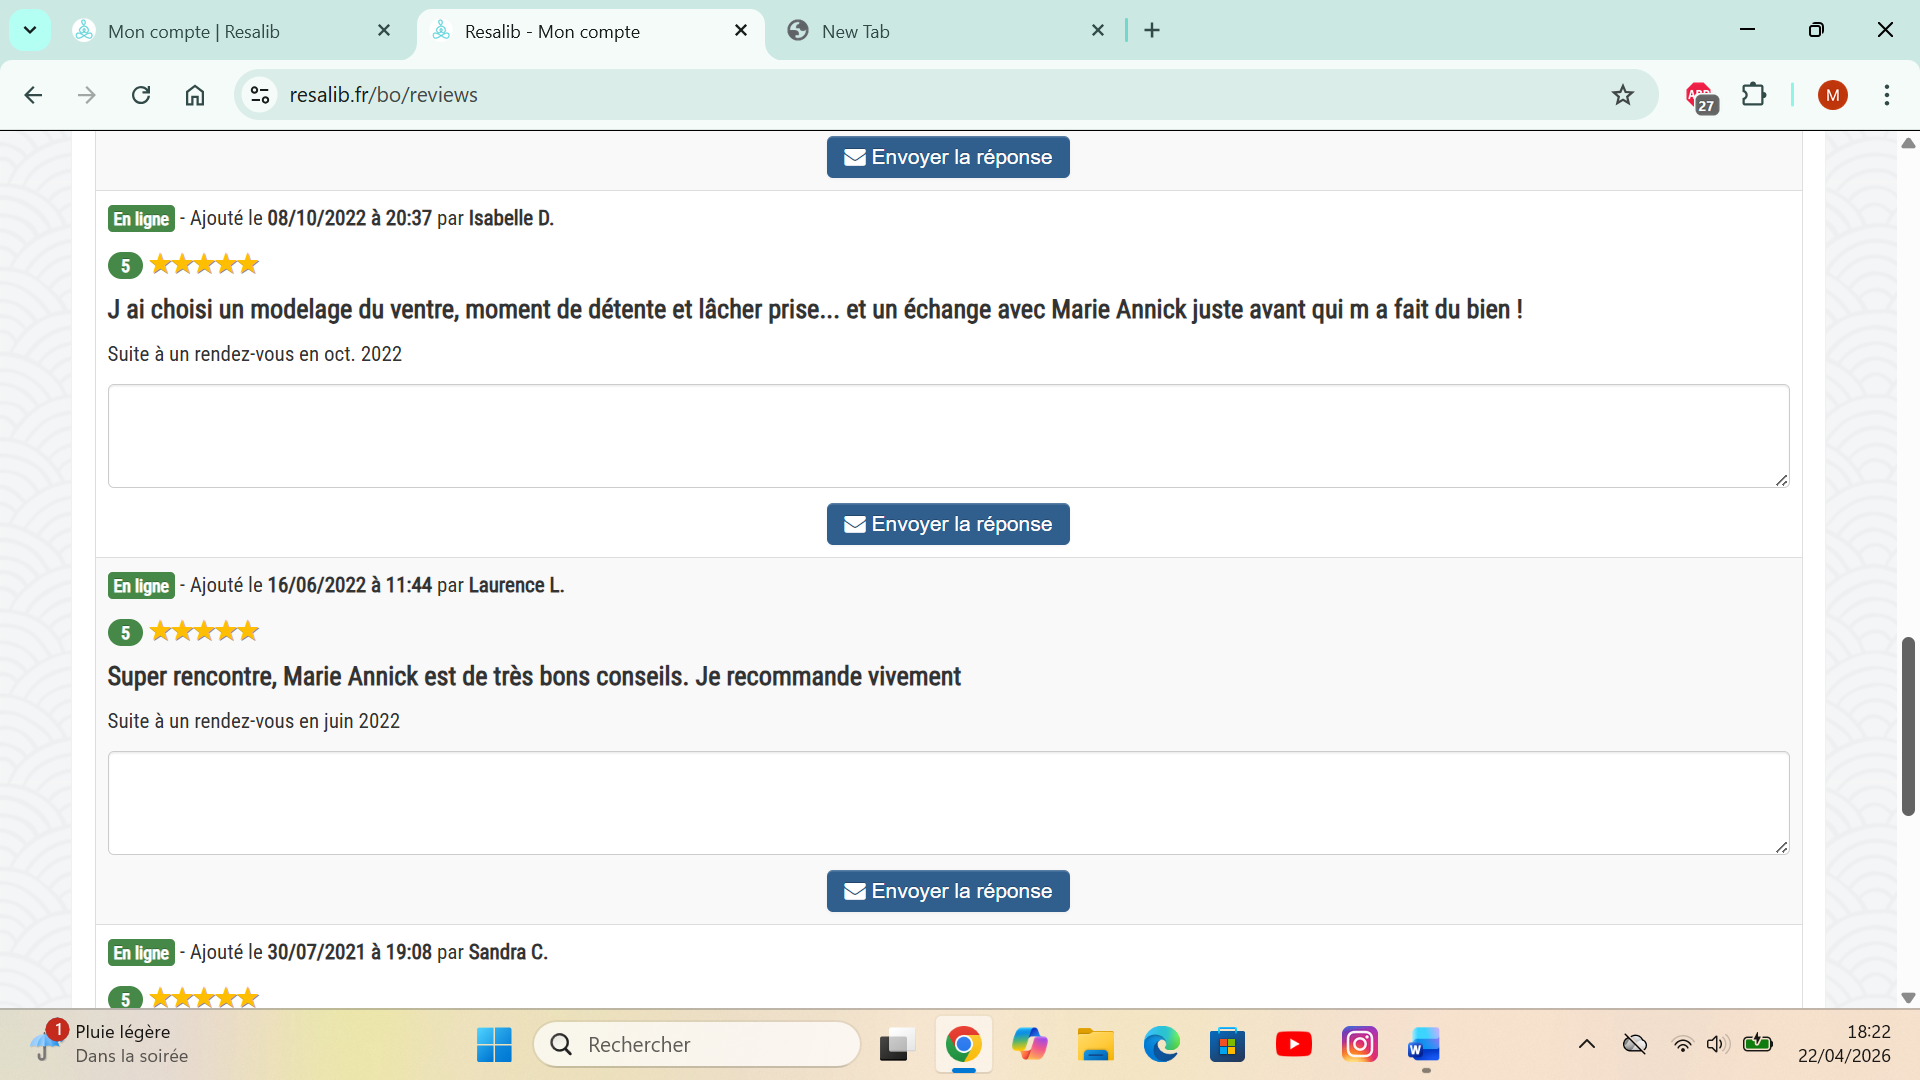Bookmark this page with the star
The height and width of the screenshot is (1080, 1920).
click(x=1622, y=95)
